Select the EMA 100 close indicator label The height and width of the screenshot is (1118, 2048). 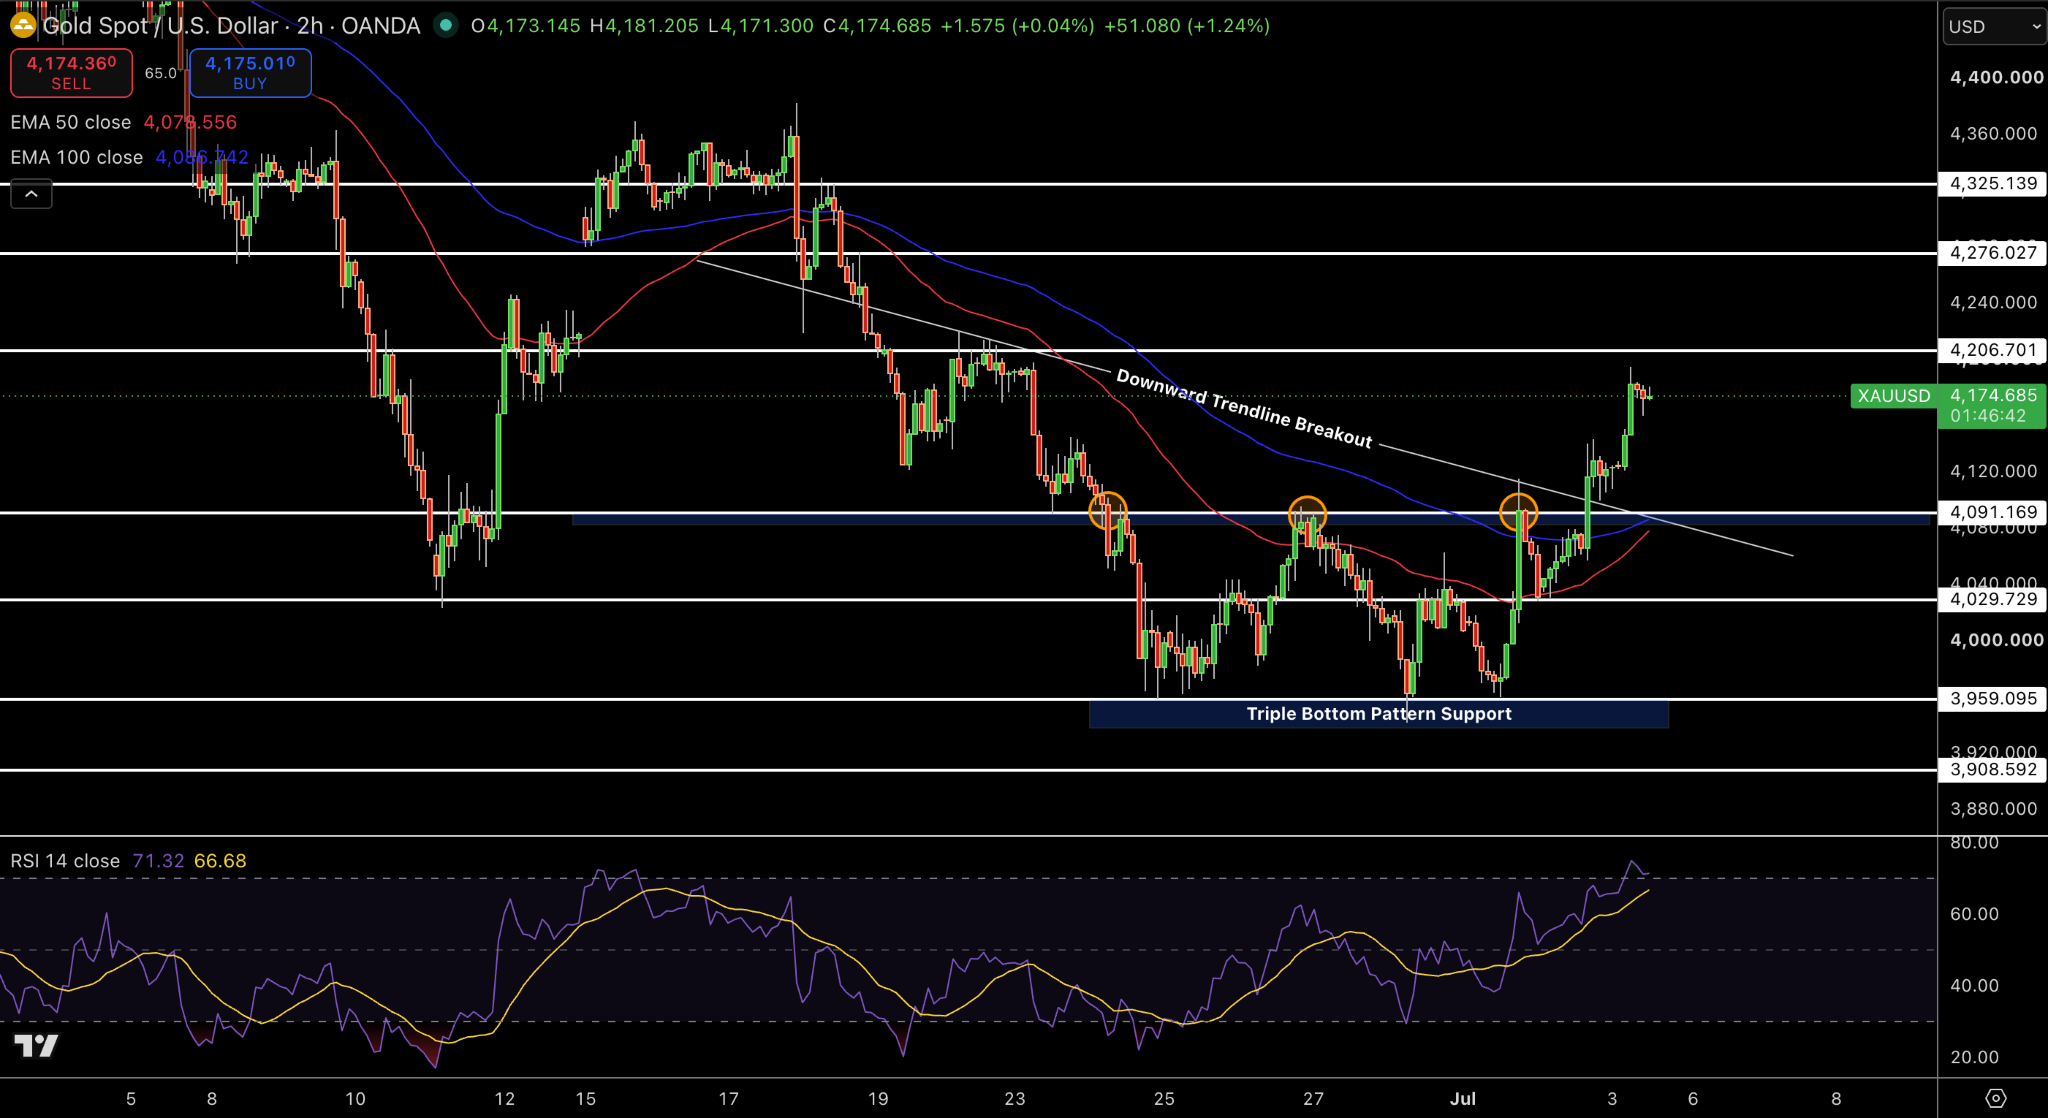(77, 157)
